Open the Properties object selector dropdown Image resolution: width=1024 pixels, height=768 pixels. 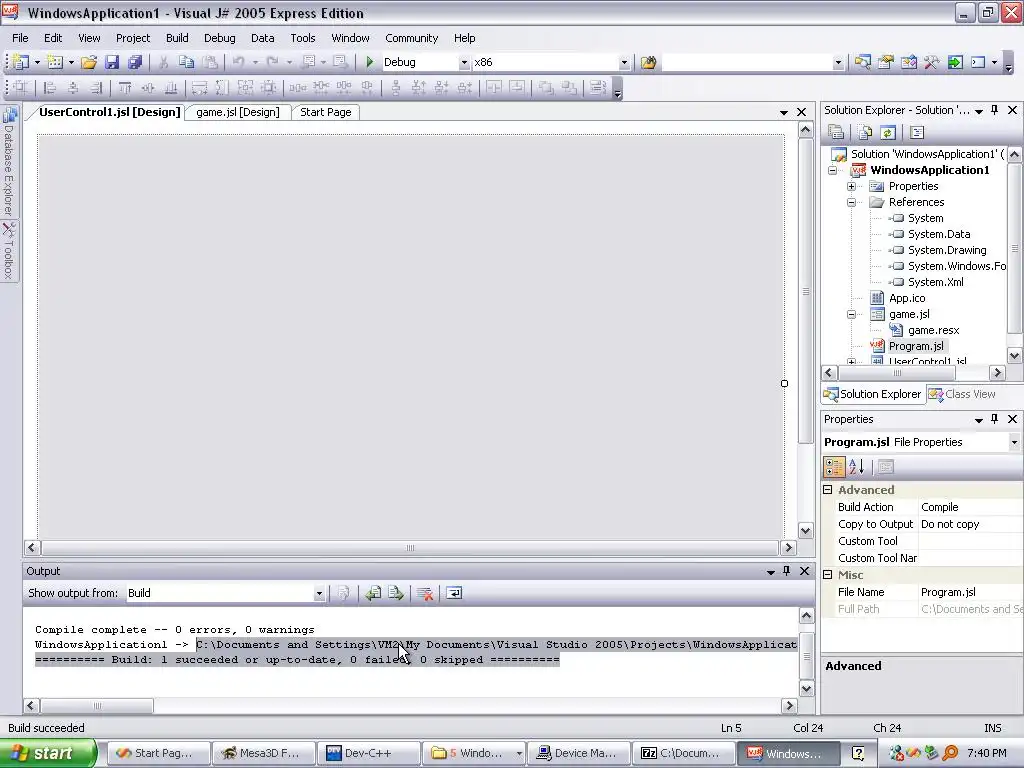[1014, 442]
